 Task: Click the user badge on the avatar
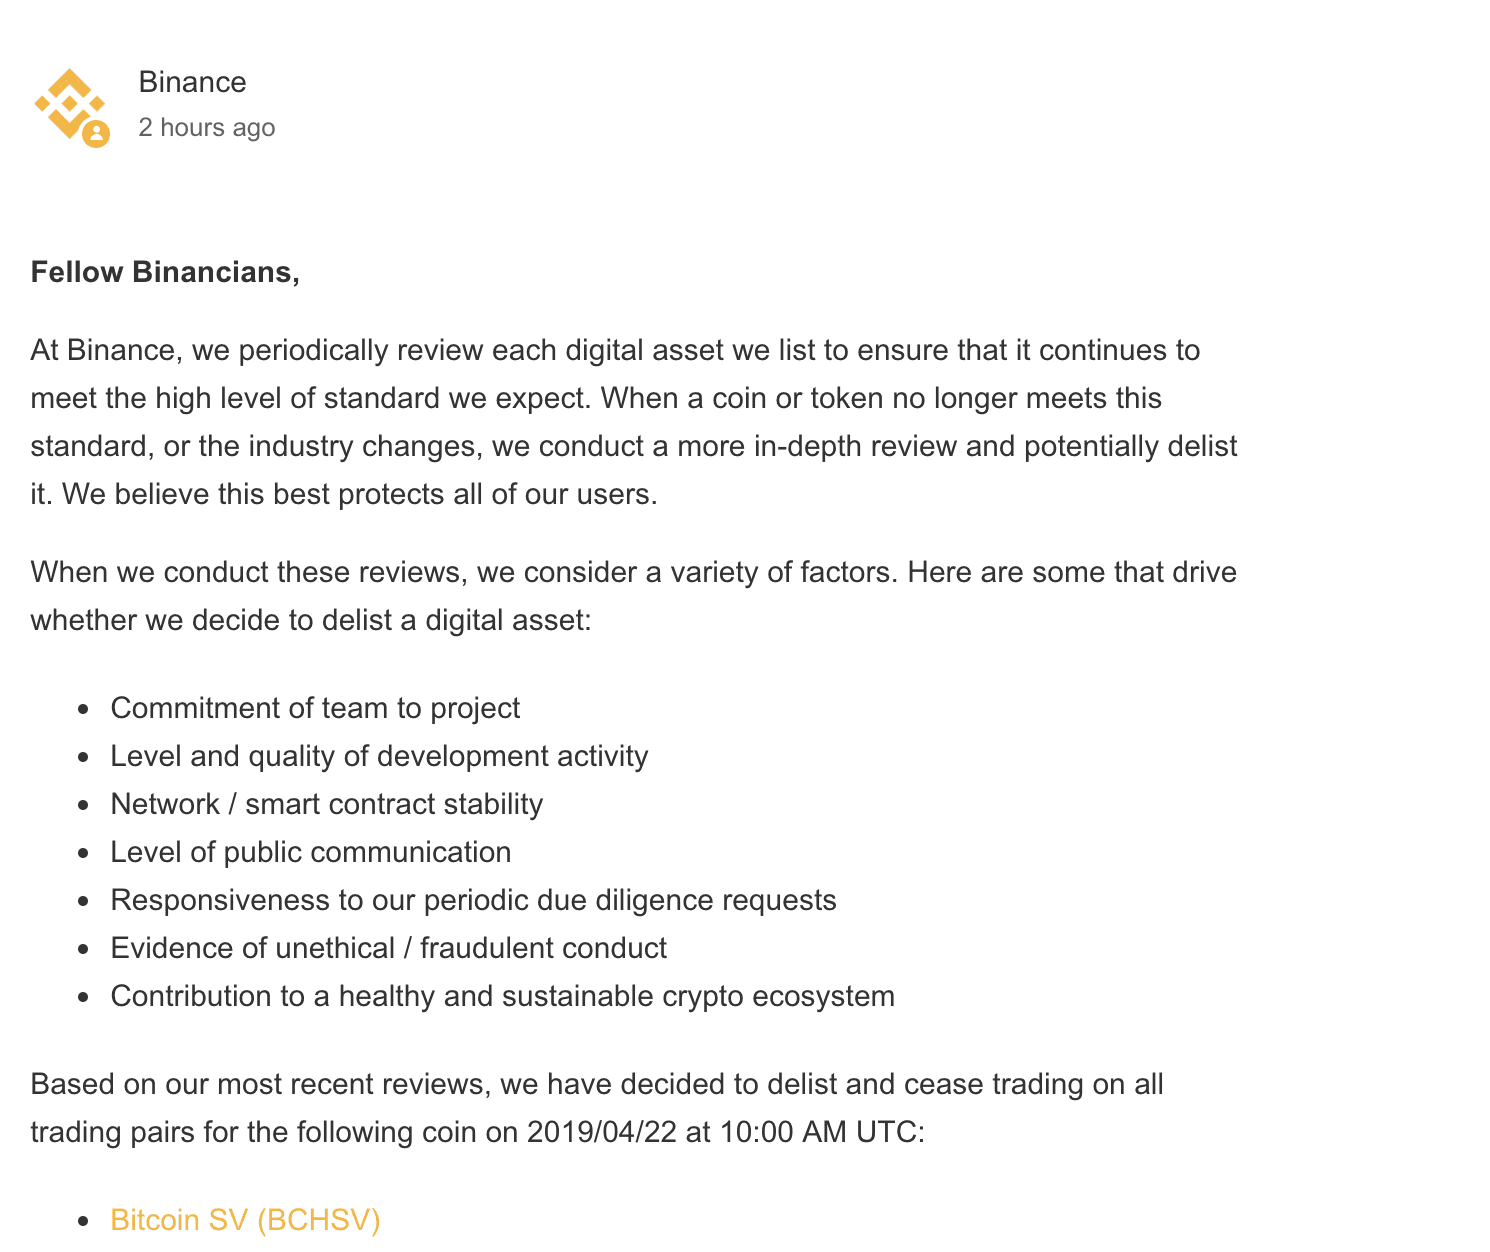coord(96,133)
